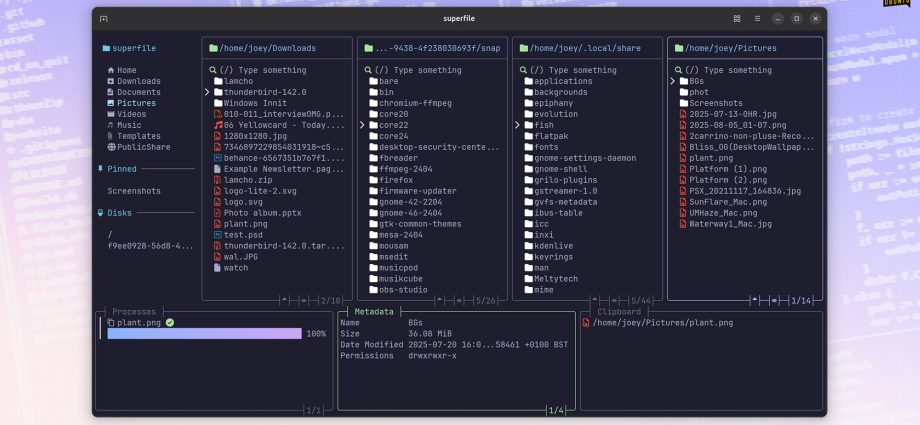920x425 pixels.
Task: Click plant.png copy progress bar
Action: pos(204,333)
